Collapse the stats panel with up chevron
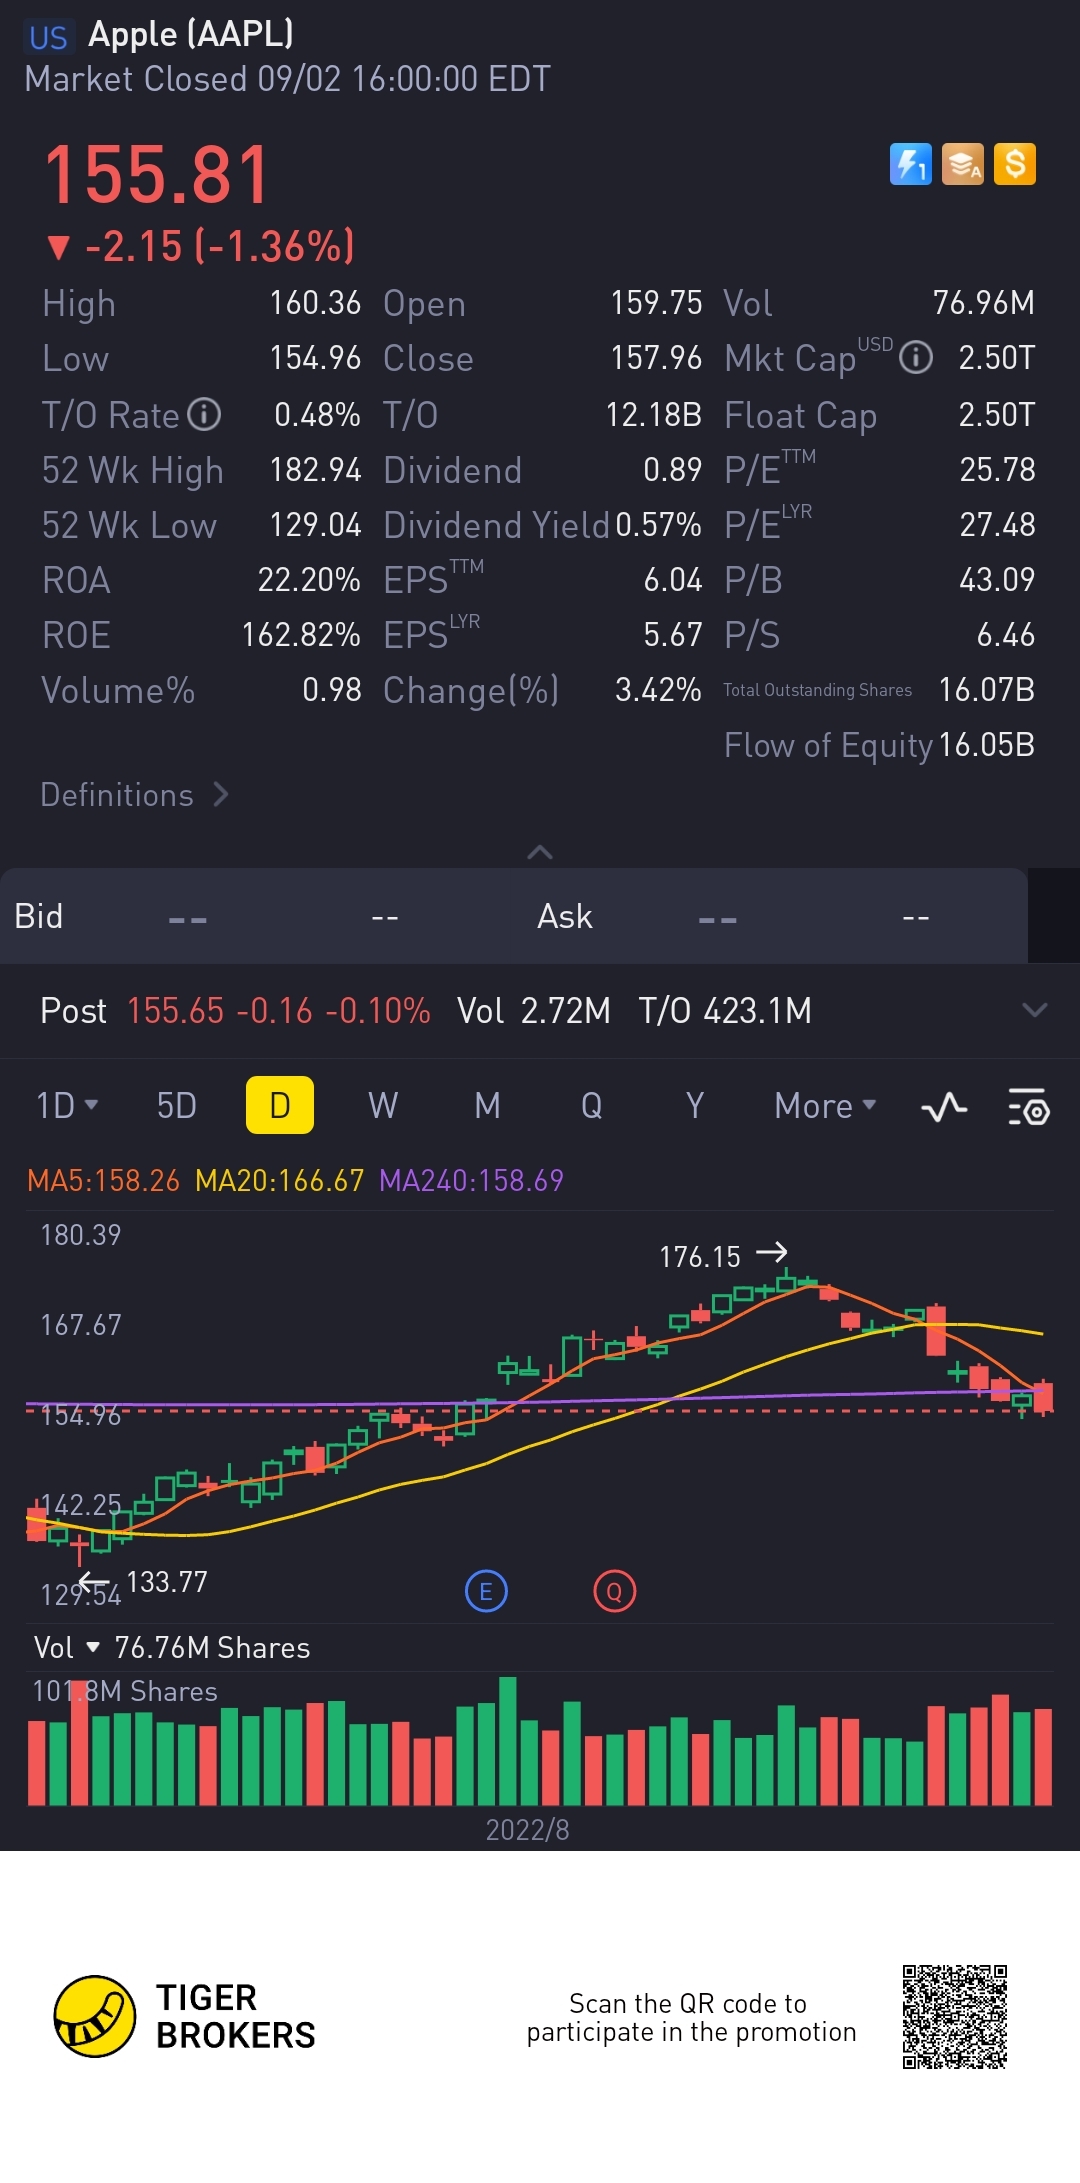Image resolution: width=1080 pixels, height=2183 pixels. (540, 852)
